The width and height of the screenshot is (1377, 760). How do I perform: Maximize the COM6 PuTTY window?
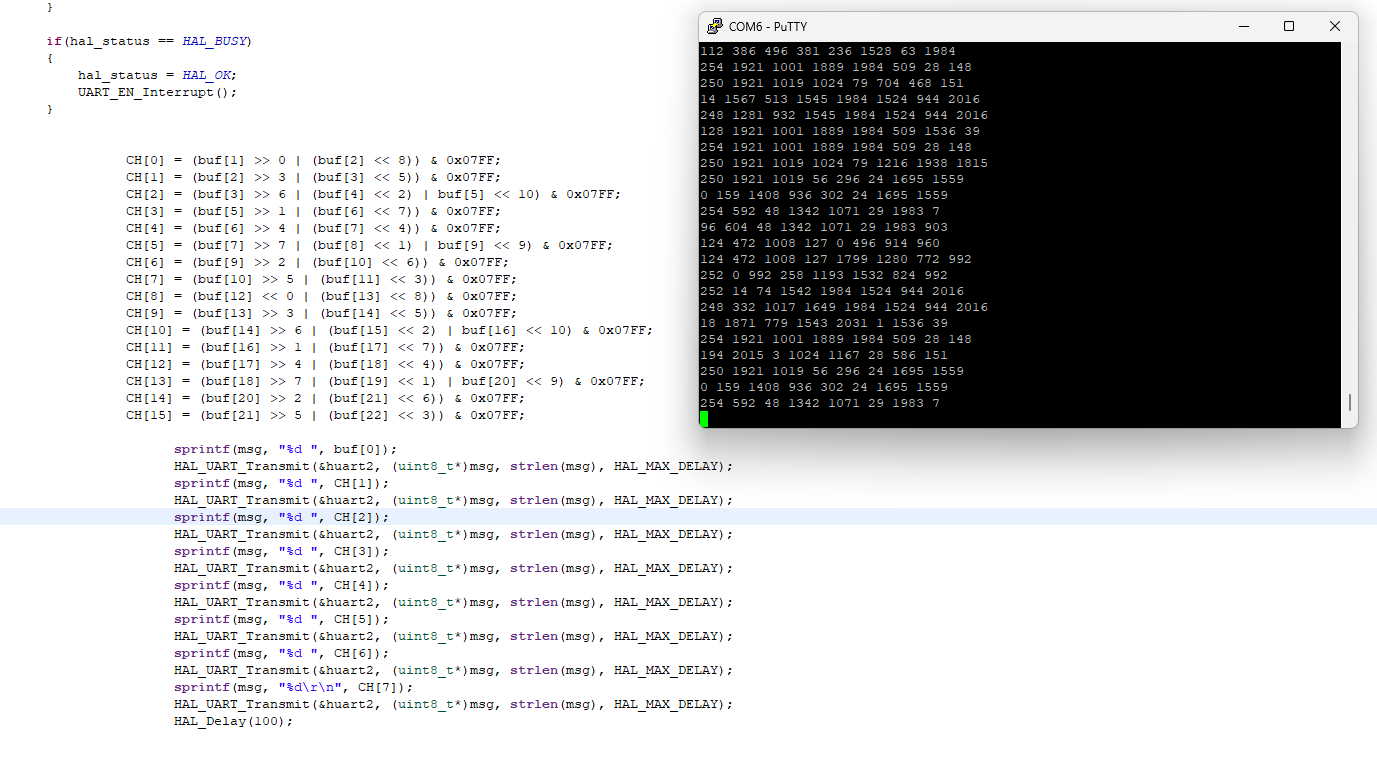1289,26
